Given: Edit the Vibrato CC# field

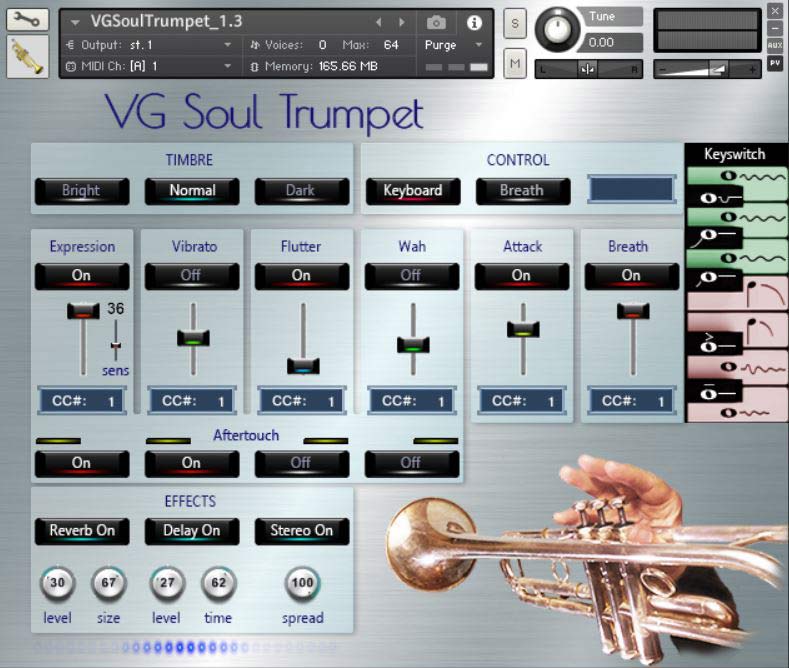Looking at the screenshot, I should click(192, 401).
